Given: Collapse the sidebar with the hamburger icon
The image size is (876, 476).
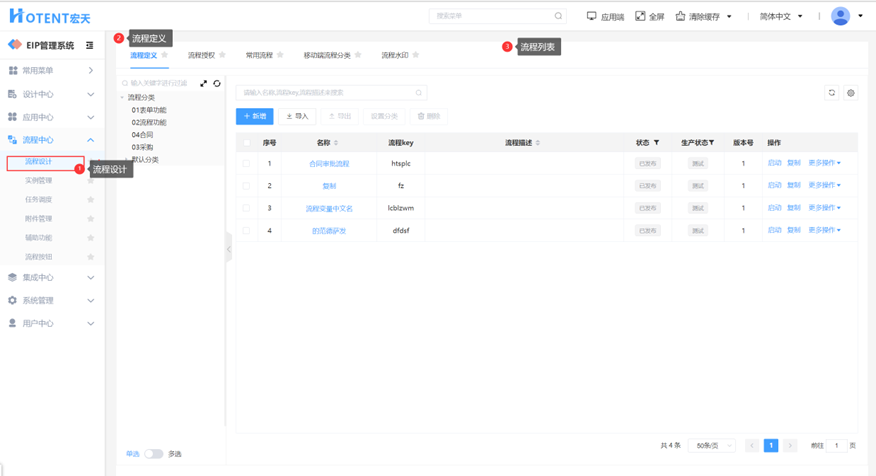Looking at the screenshot, I should [x=89, y=45].
